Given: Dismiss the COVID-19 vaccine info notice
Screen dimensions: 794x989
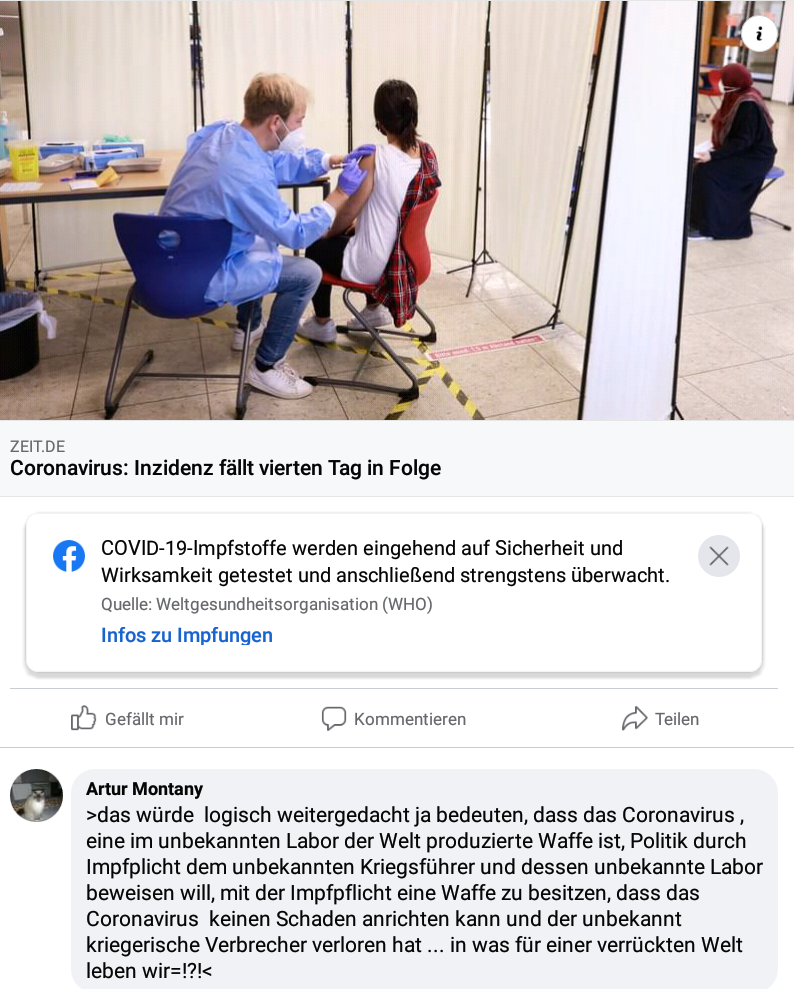Looking at the screenshot, I should (x=718, y=556).
